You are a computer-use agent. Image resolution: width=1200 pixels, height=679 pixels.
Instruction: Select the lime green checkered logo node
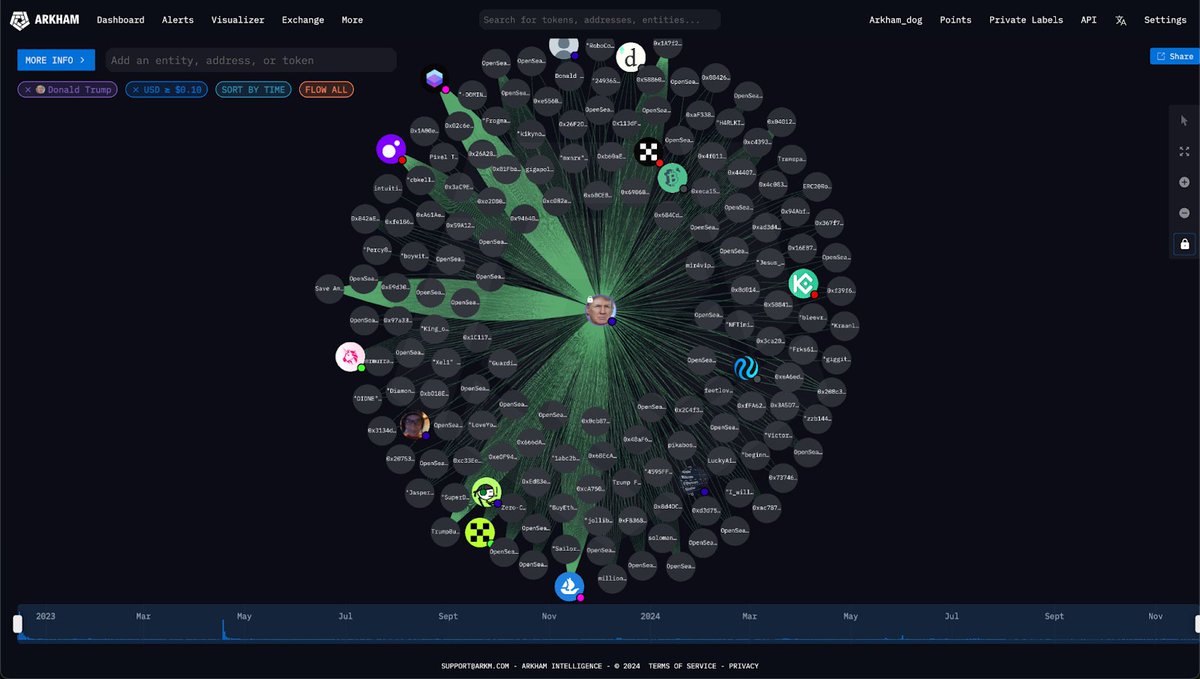[x=480, y=532]
